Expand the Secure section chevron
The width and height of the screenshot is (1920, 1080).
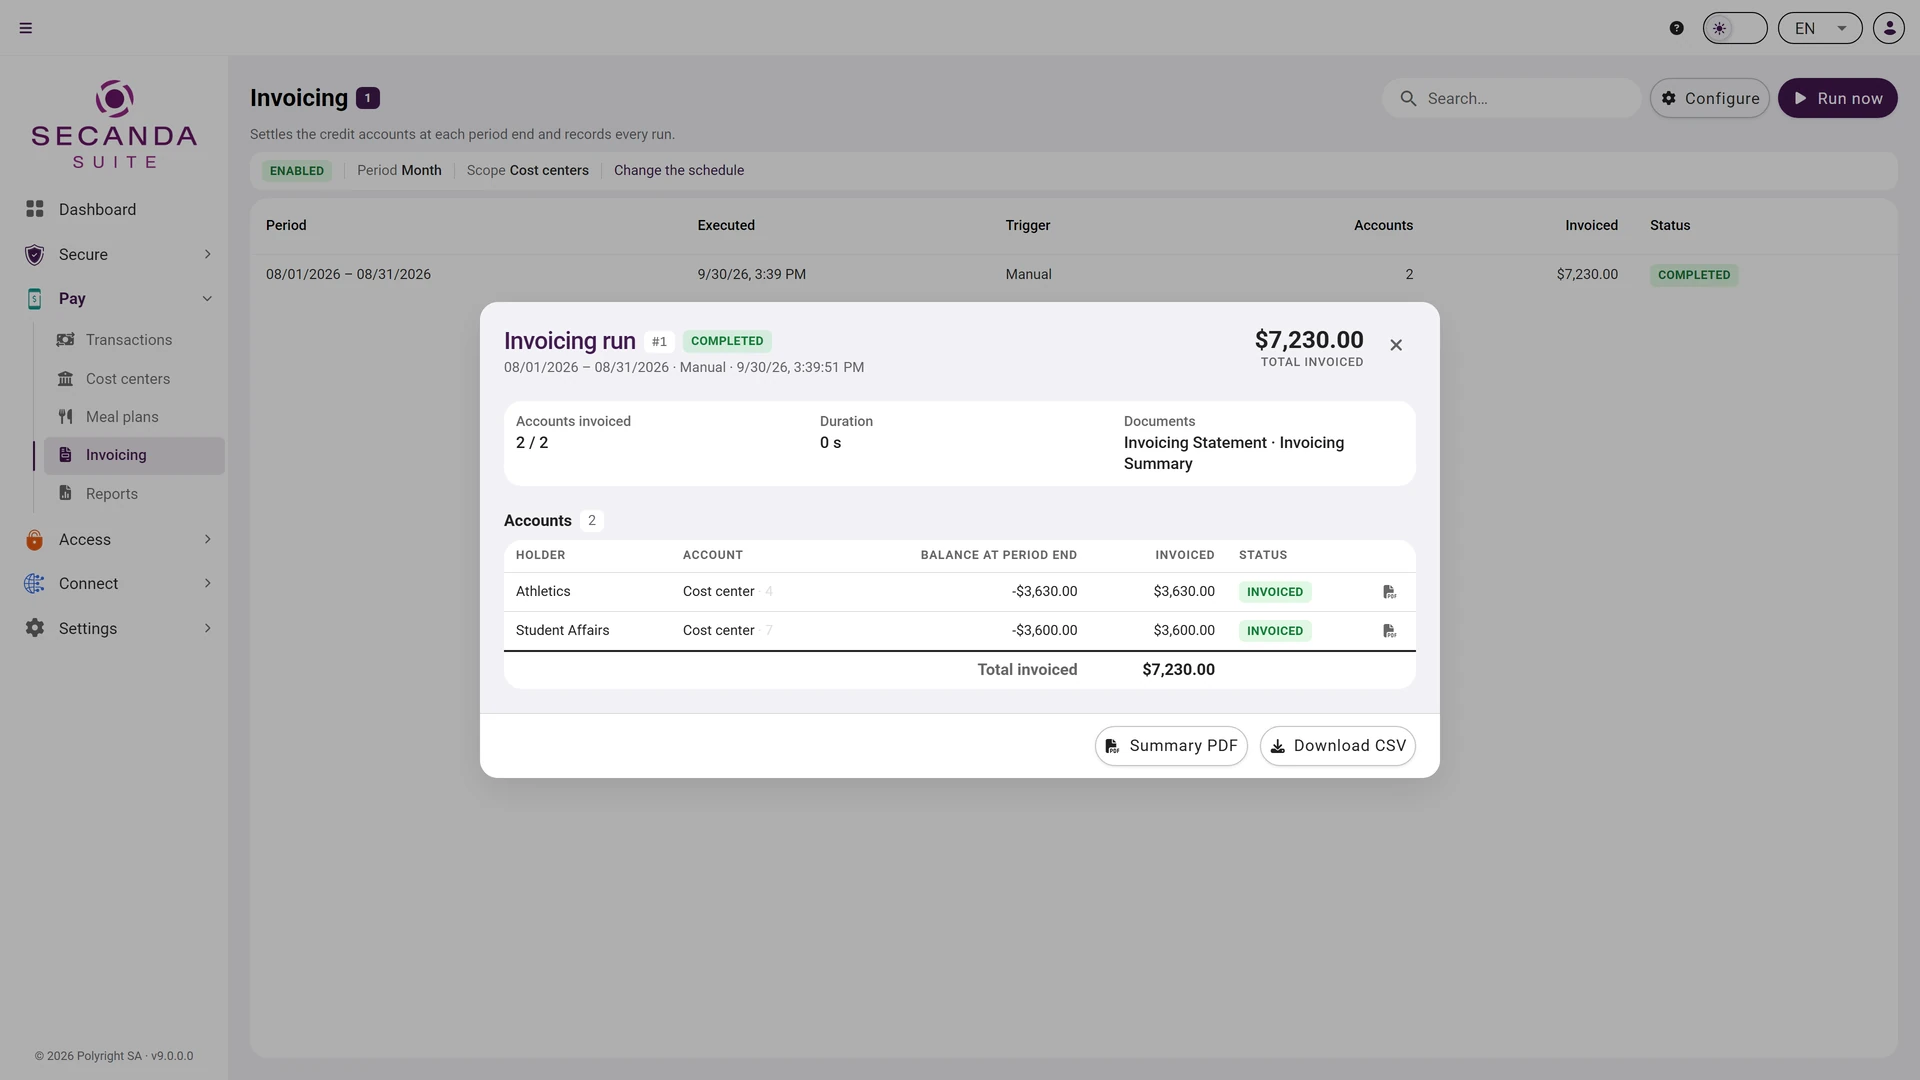tap(207, 254)
